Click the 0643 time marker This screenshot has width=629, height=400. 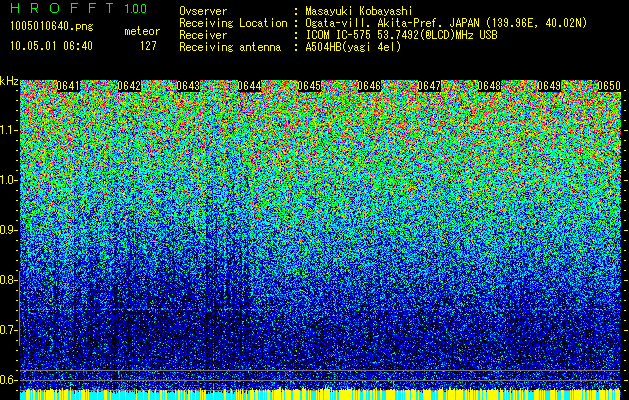(188, 86)
